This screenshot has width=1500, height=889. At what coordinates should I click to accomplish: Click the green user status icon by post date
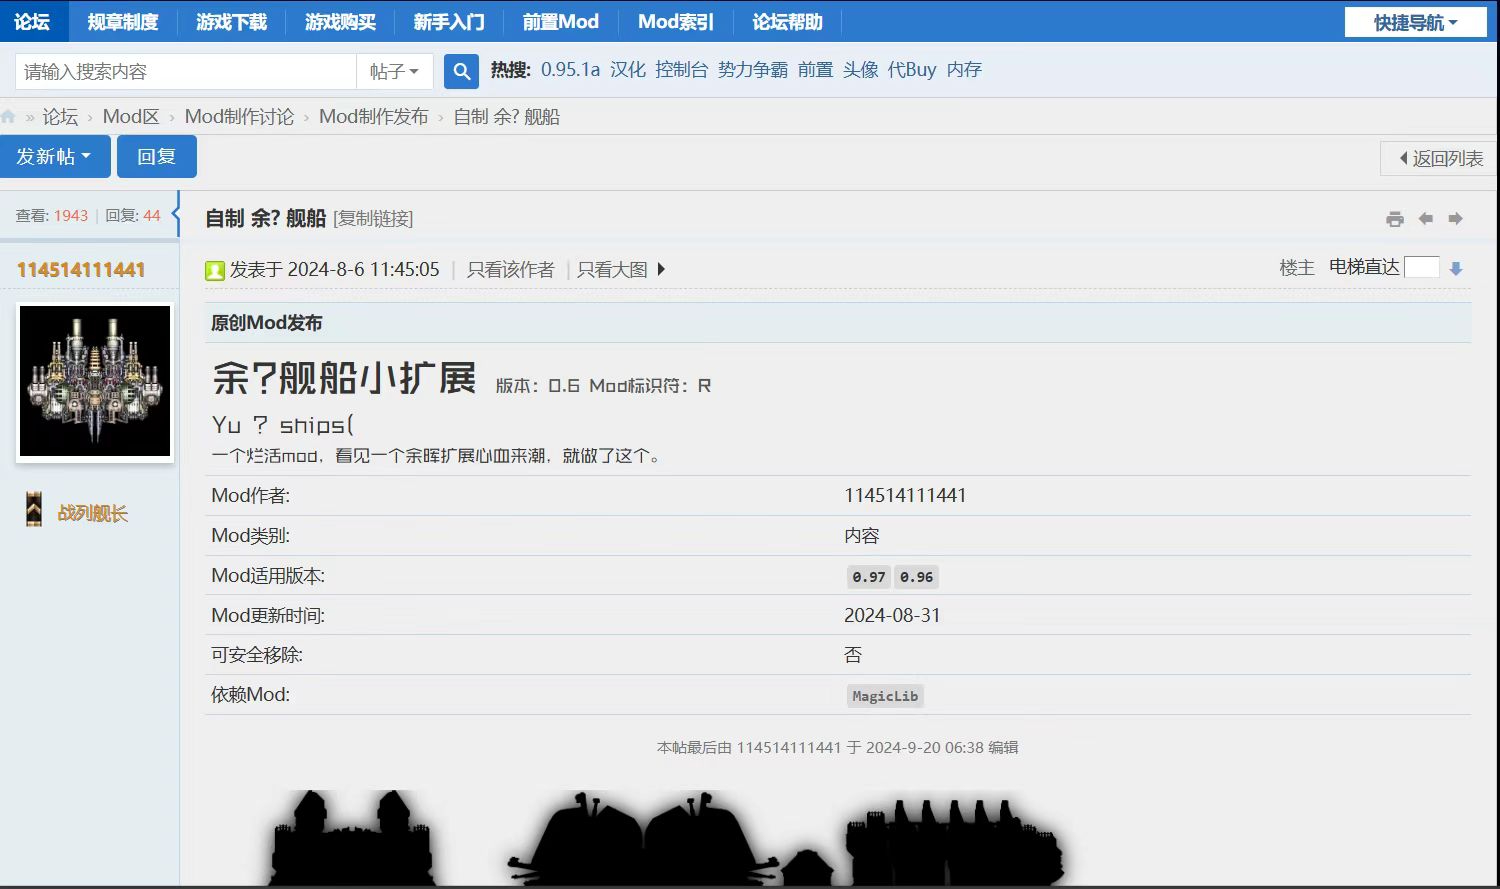tap(214, 270)
